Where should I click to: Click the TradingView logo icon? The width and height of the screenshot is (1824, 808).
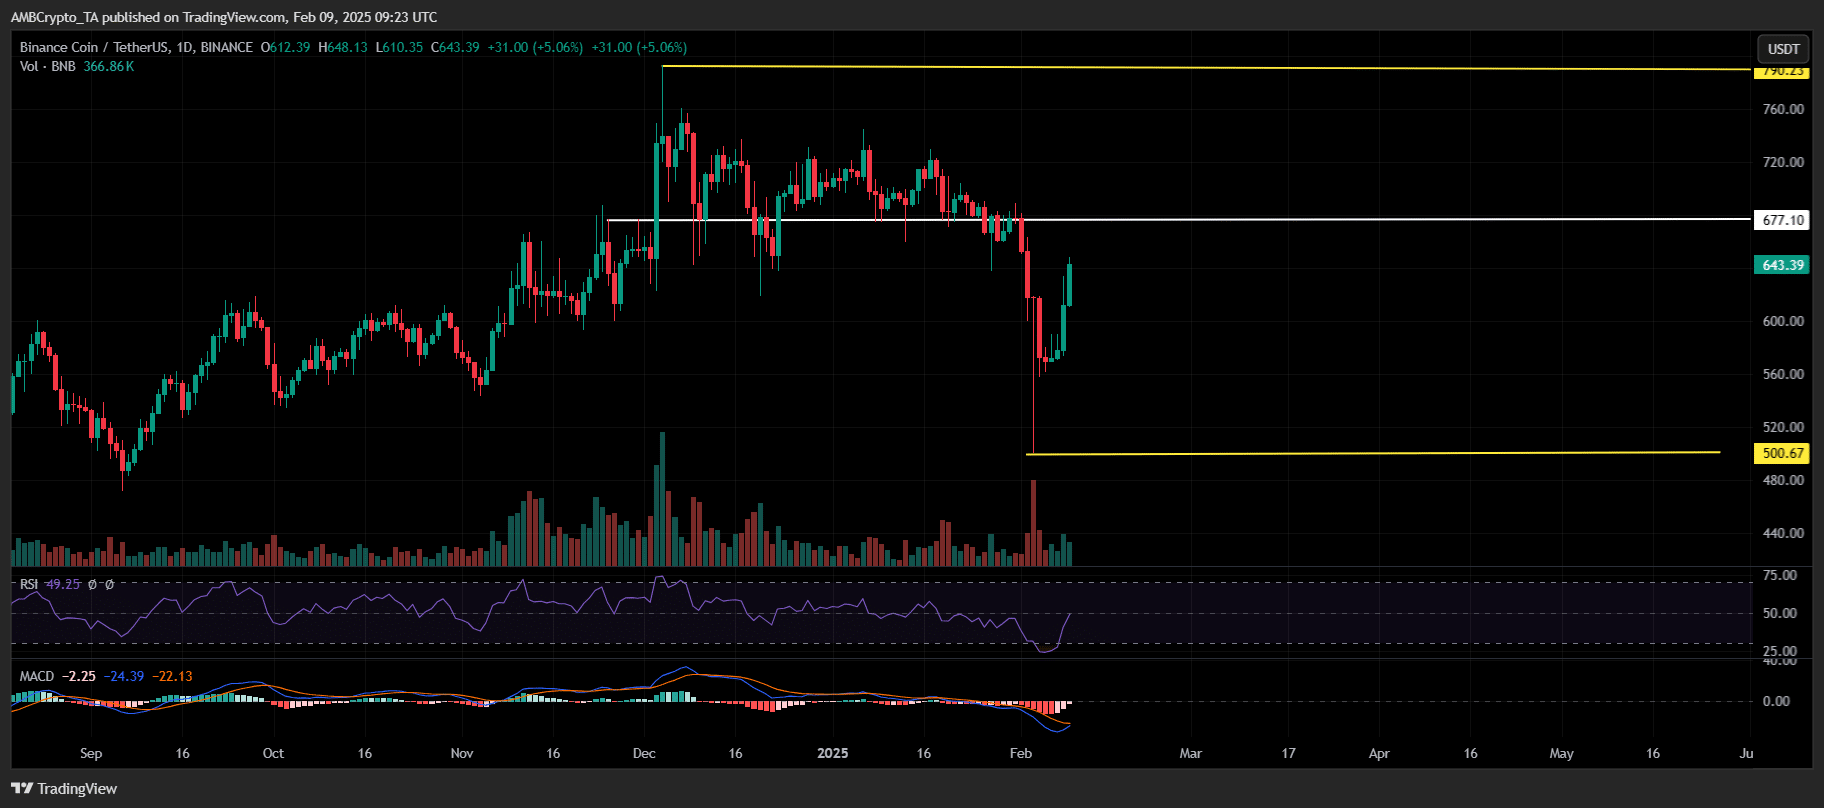(x=22, y=789)
